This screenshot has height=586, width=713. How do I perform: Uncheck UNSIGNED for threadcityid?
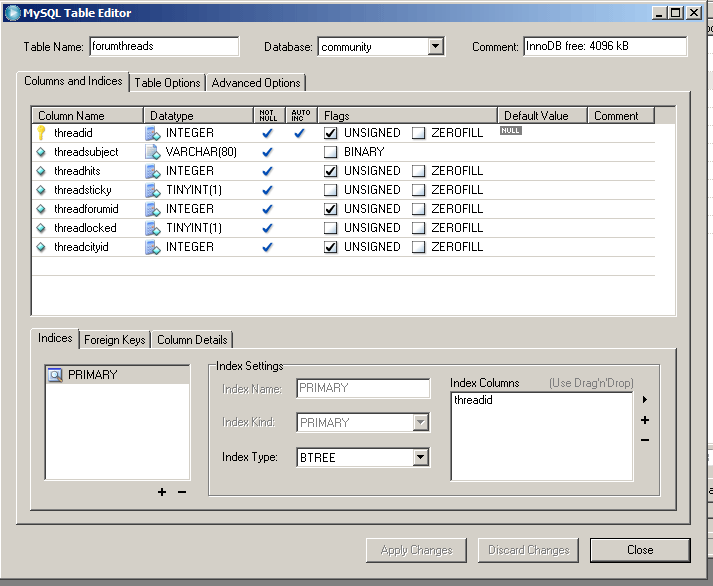point(331,247)
